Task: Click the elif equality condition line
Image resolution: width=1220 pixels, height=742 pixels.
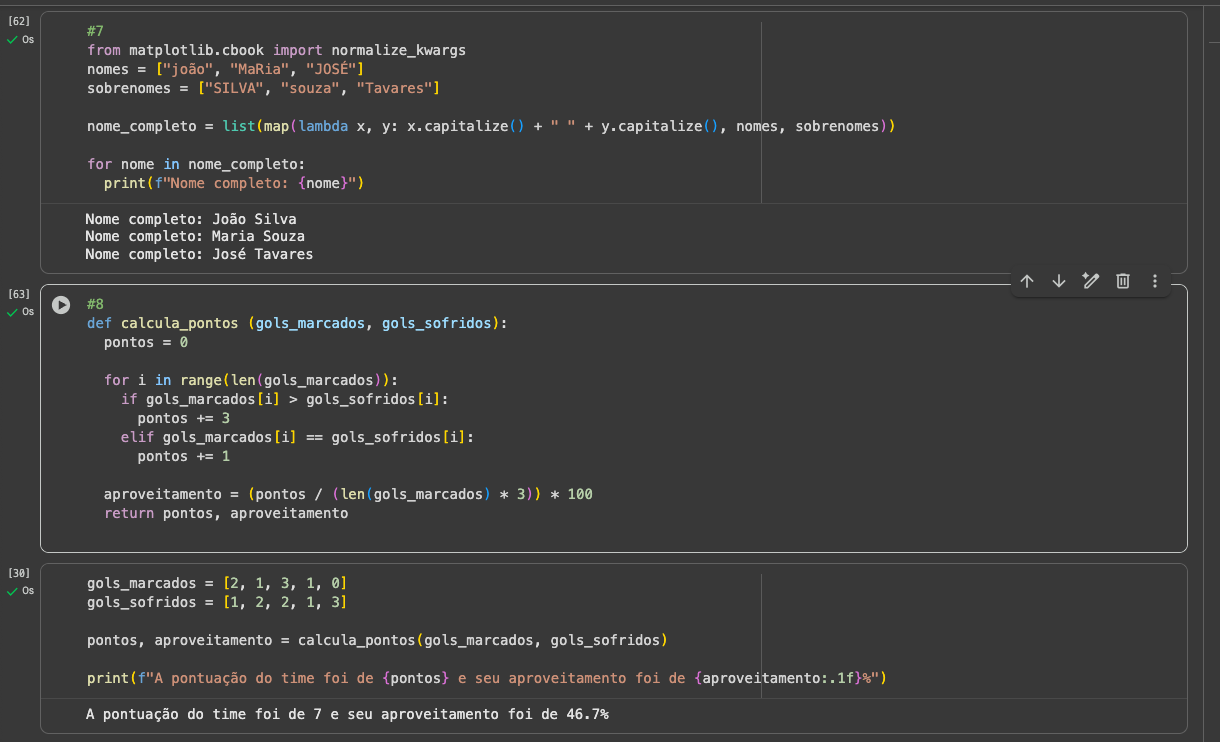Action: coord(297,437)
